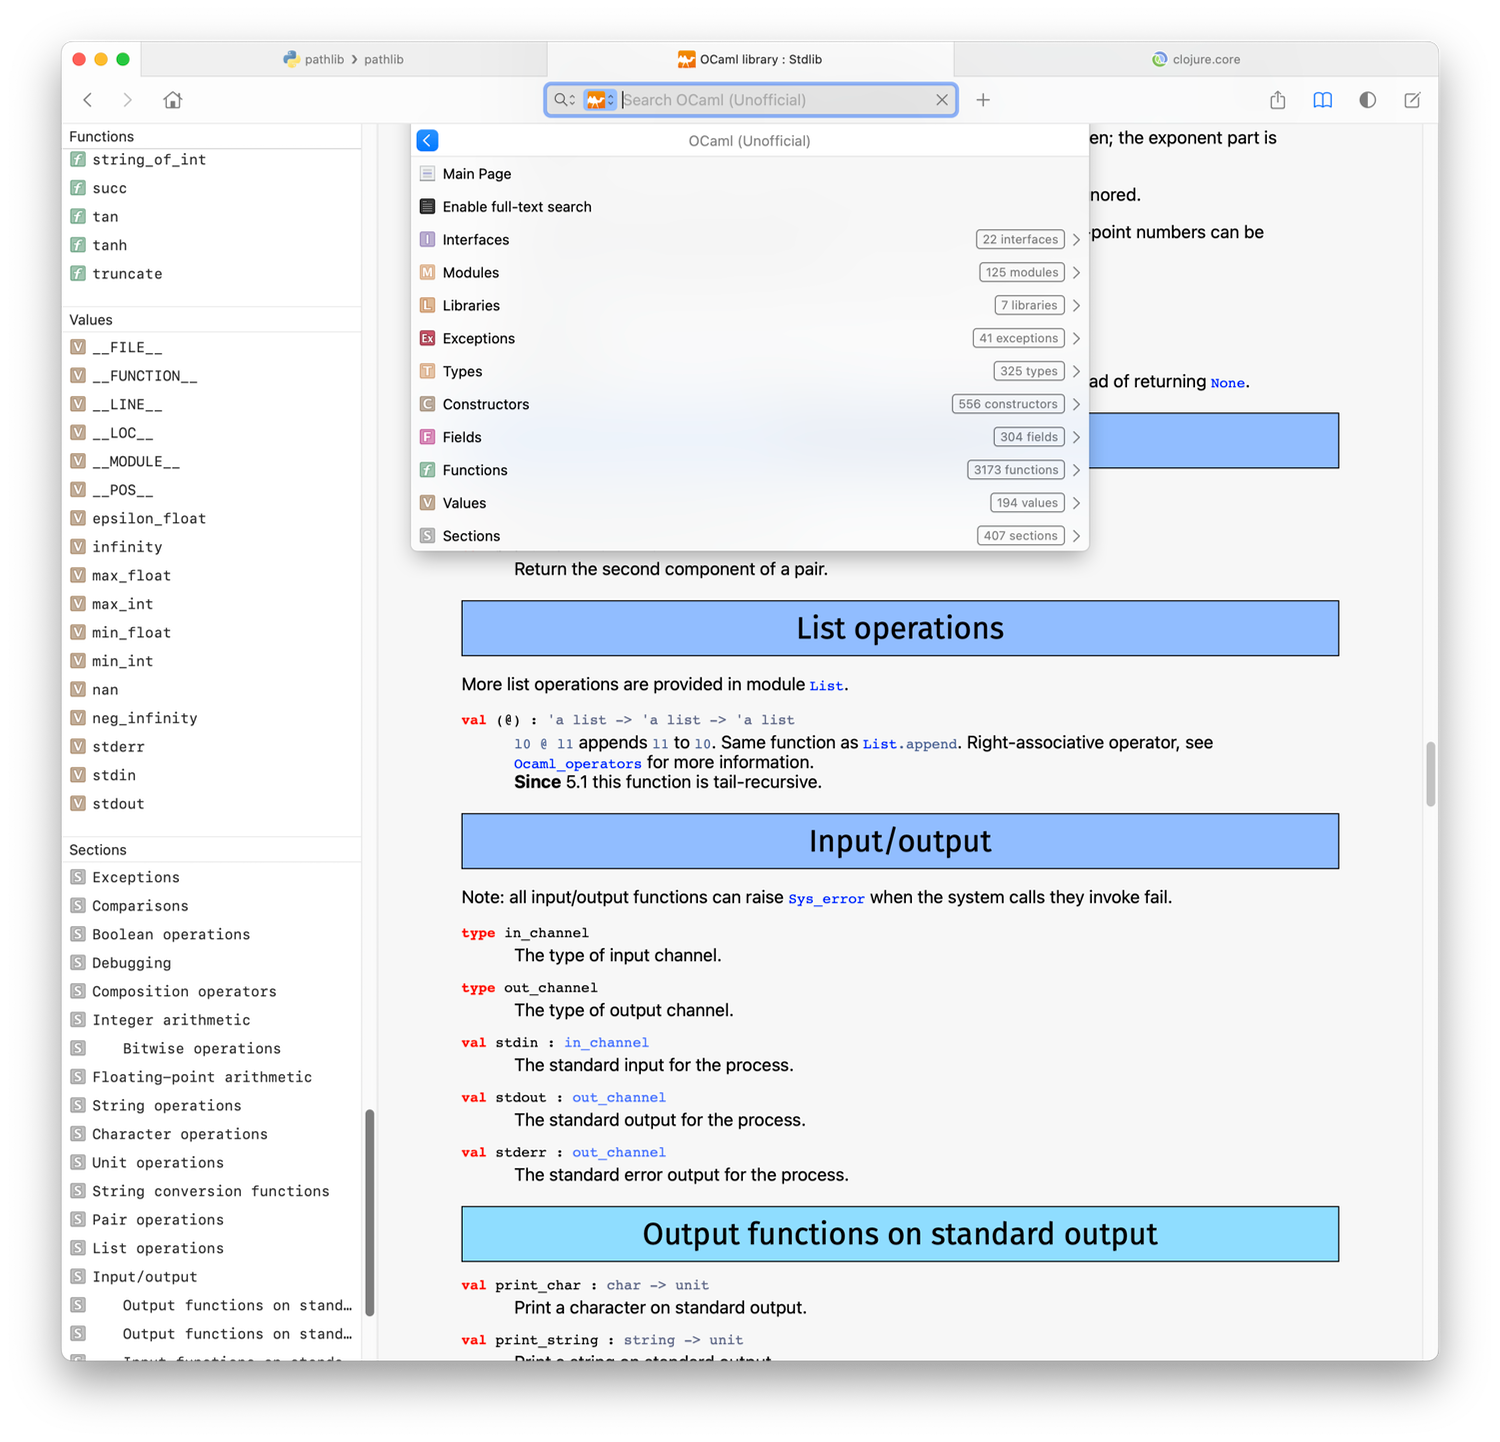This screenshot has height=1442, width=1500.
Task: Jump to Bitwise operations section
Action: pyautogui.click(x=201, y=1049)
